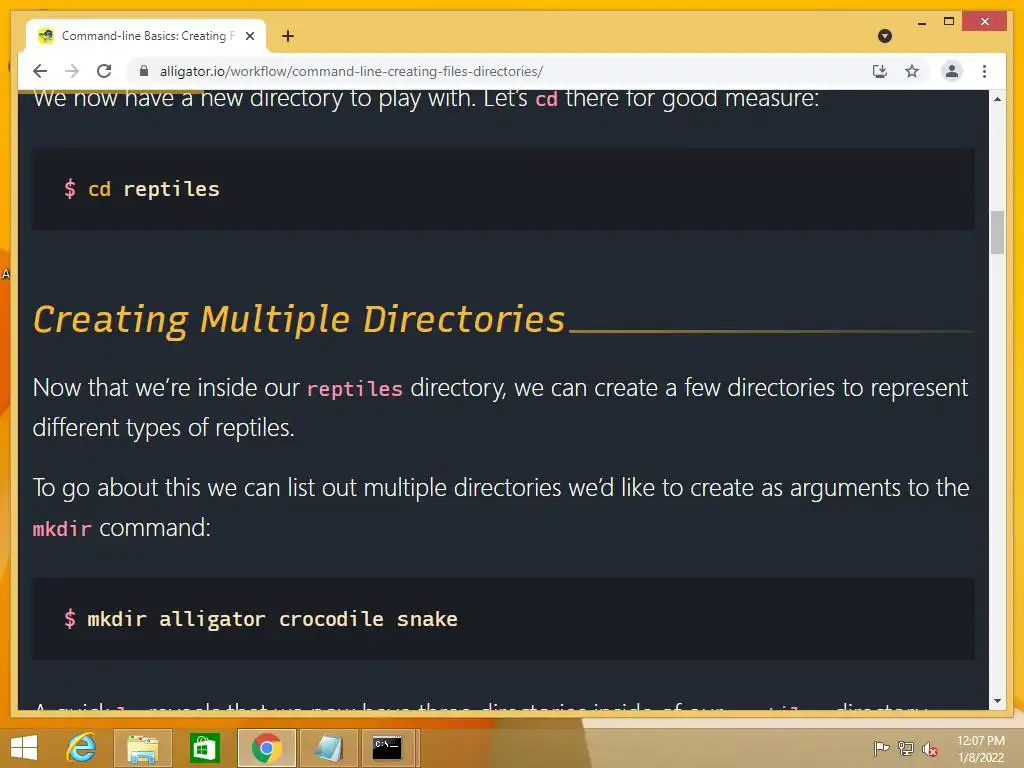Click the pink 'reptiles' inline code

tap(355, 389)
